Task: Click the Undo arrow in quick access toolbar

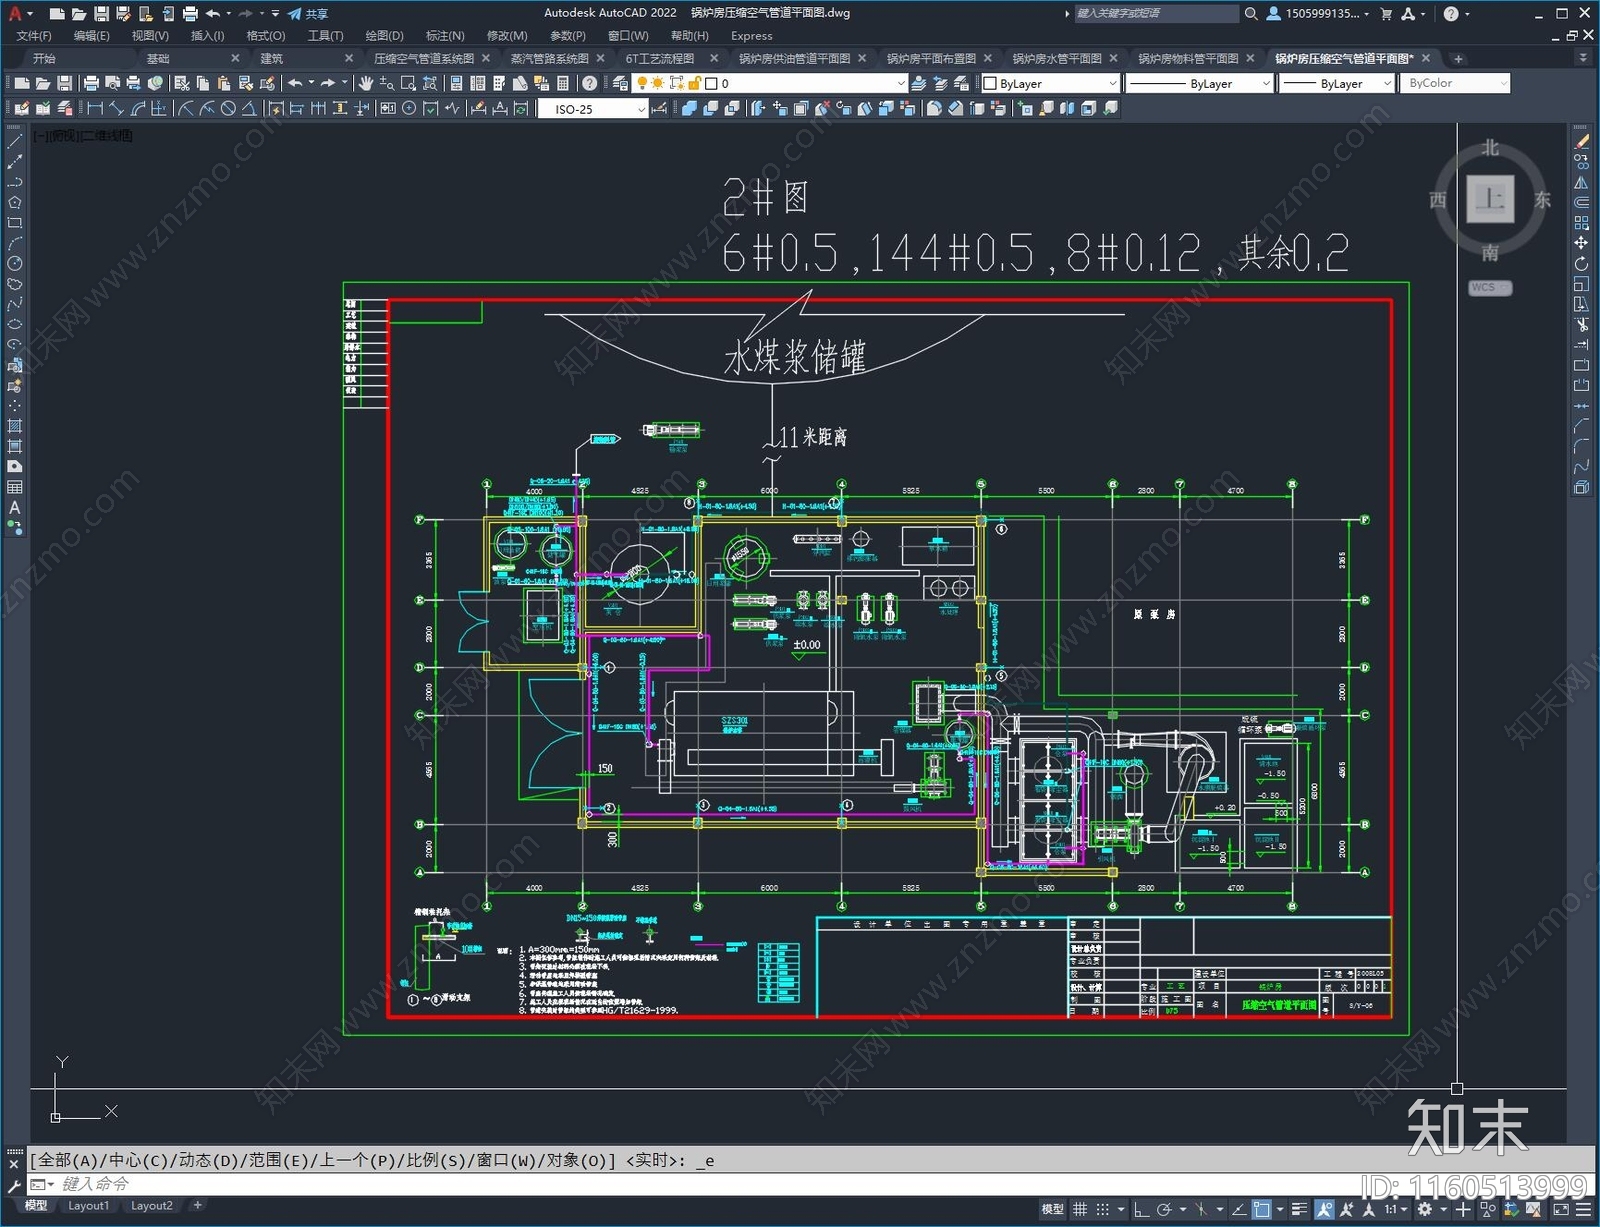Action: point(212,14)
